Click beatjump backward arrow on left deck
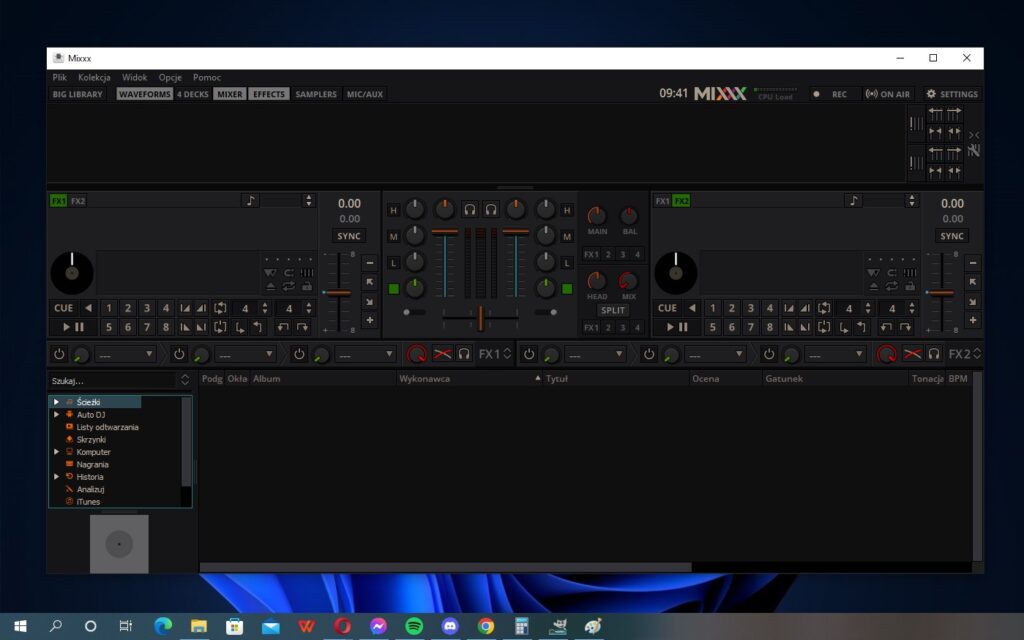The height and width of the screenshot is (640, 1024). pos(283,327)
